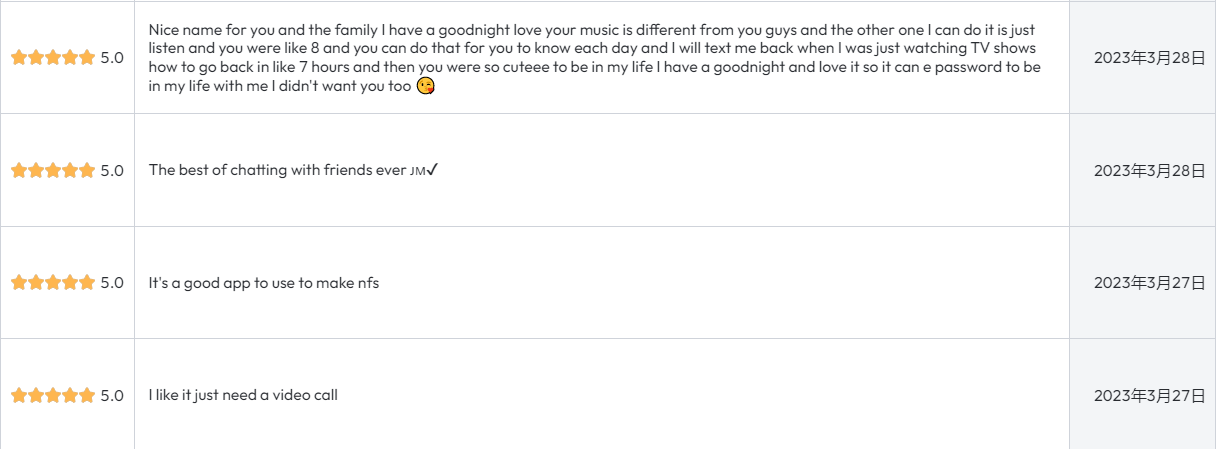Select the review "It's a good app to use to make nfs"

(x=264, y=283)
